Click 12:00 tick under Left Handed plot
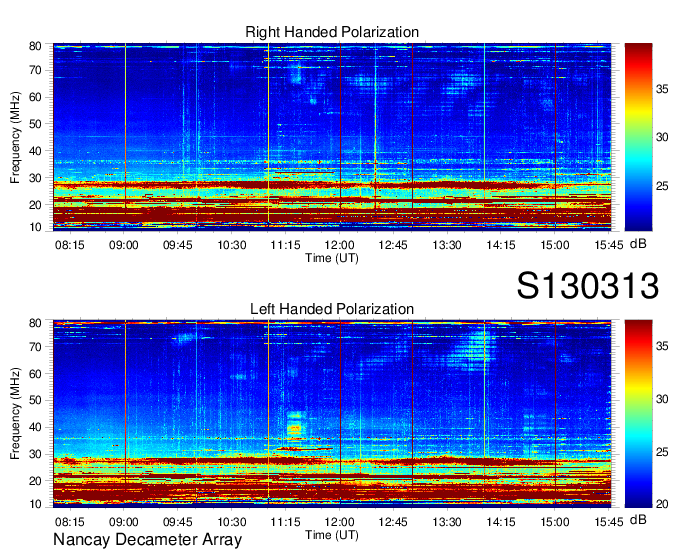The height and width of the screenshot is (552, 680). click(x=339, y=522)
